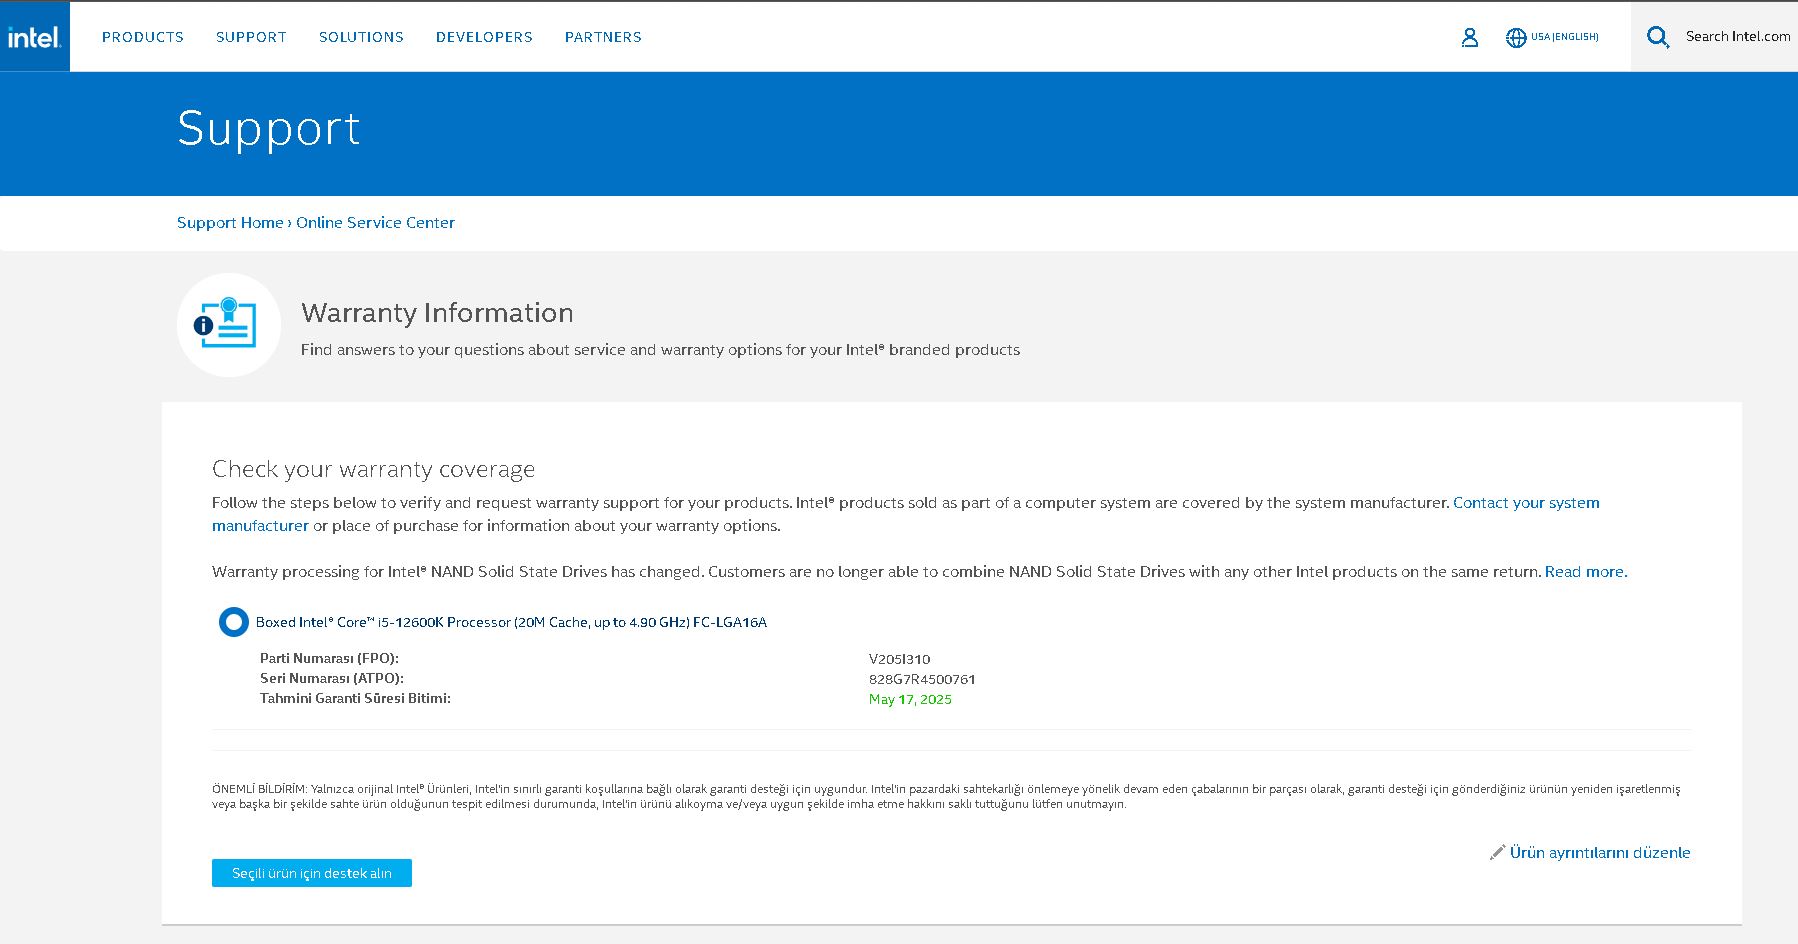Click the globe language icon
1798x944 pixels.
coord(1516,37)
